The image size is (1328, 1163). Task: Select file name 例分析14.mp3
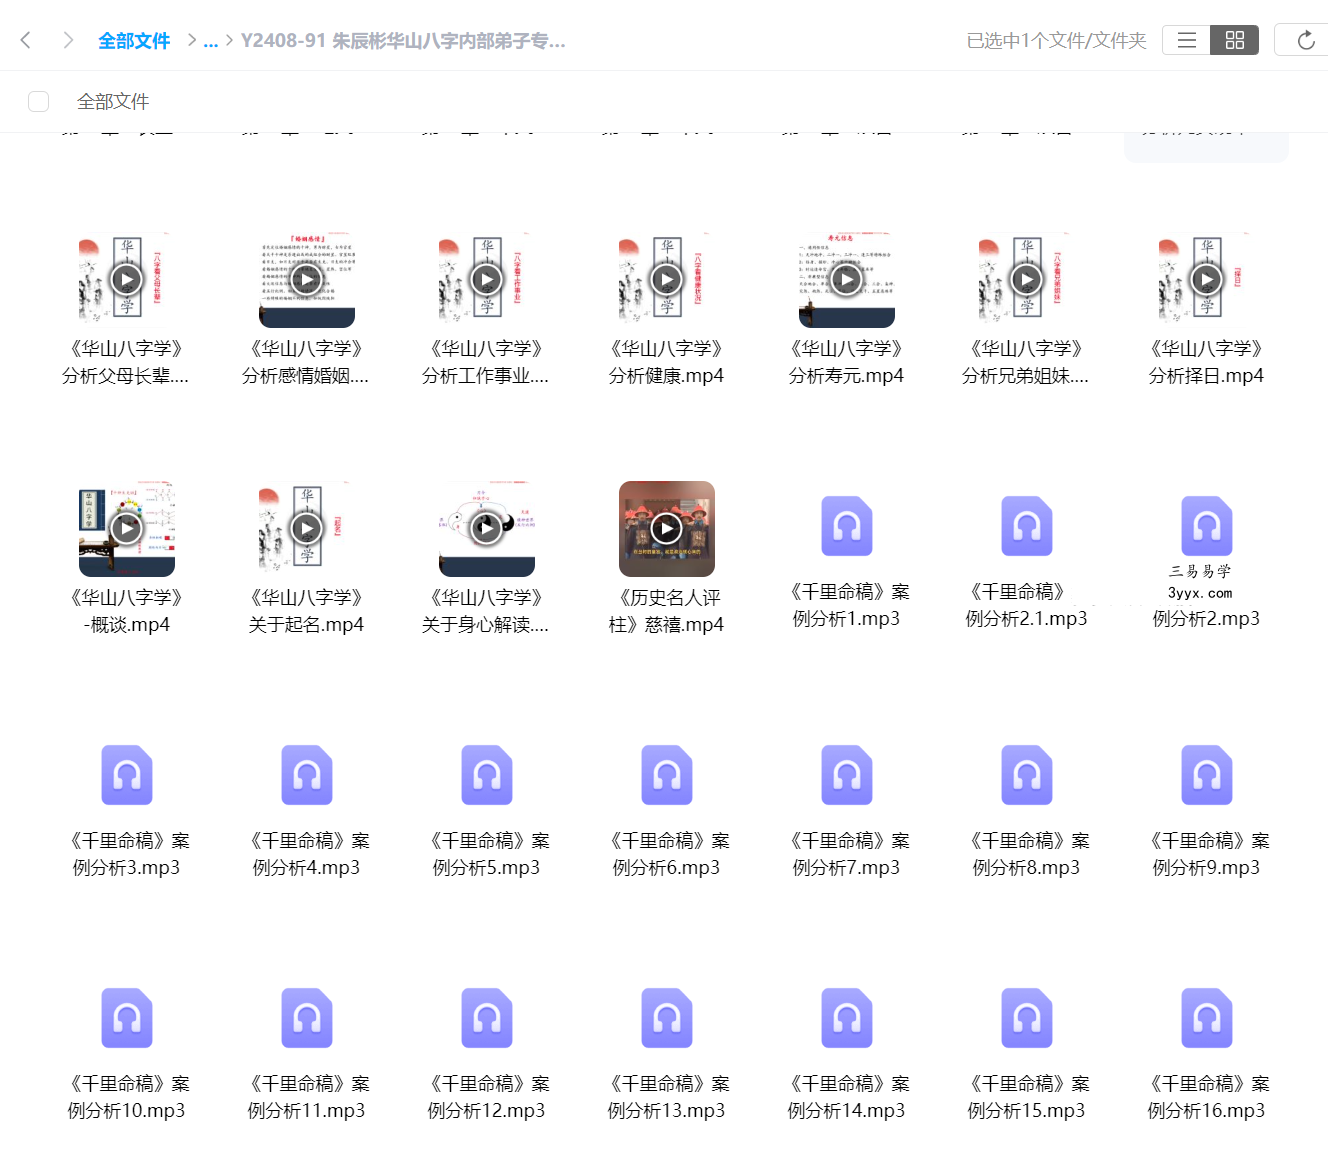(846, 1111)
